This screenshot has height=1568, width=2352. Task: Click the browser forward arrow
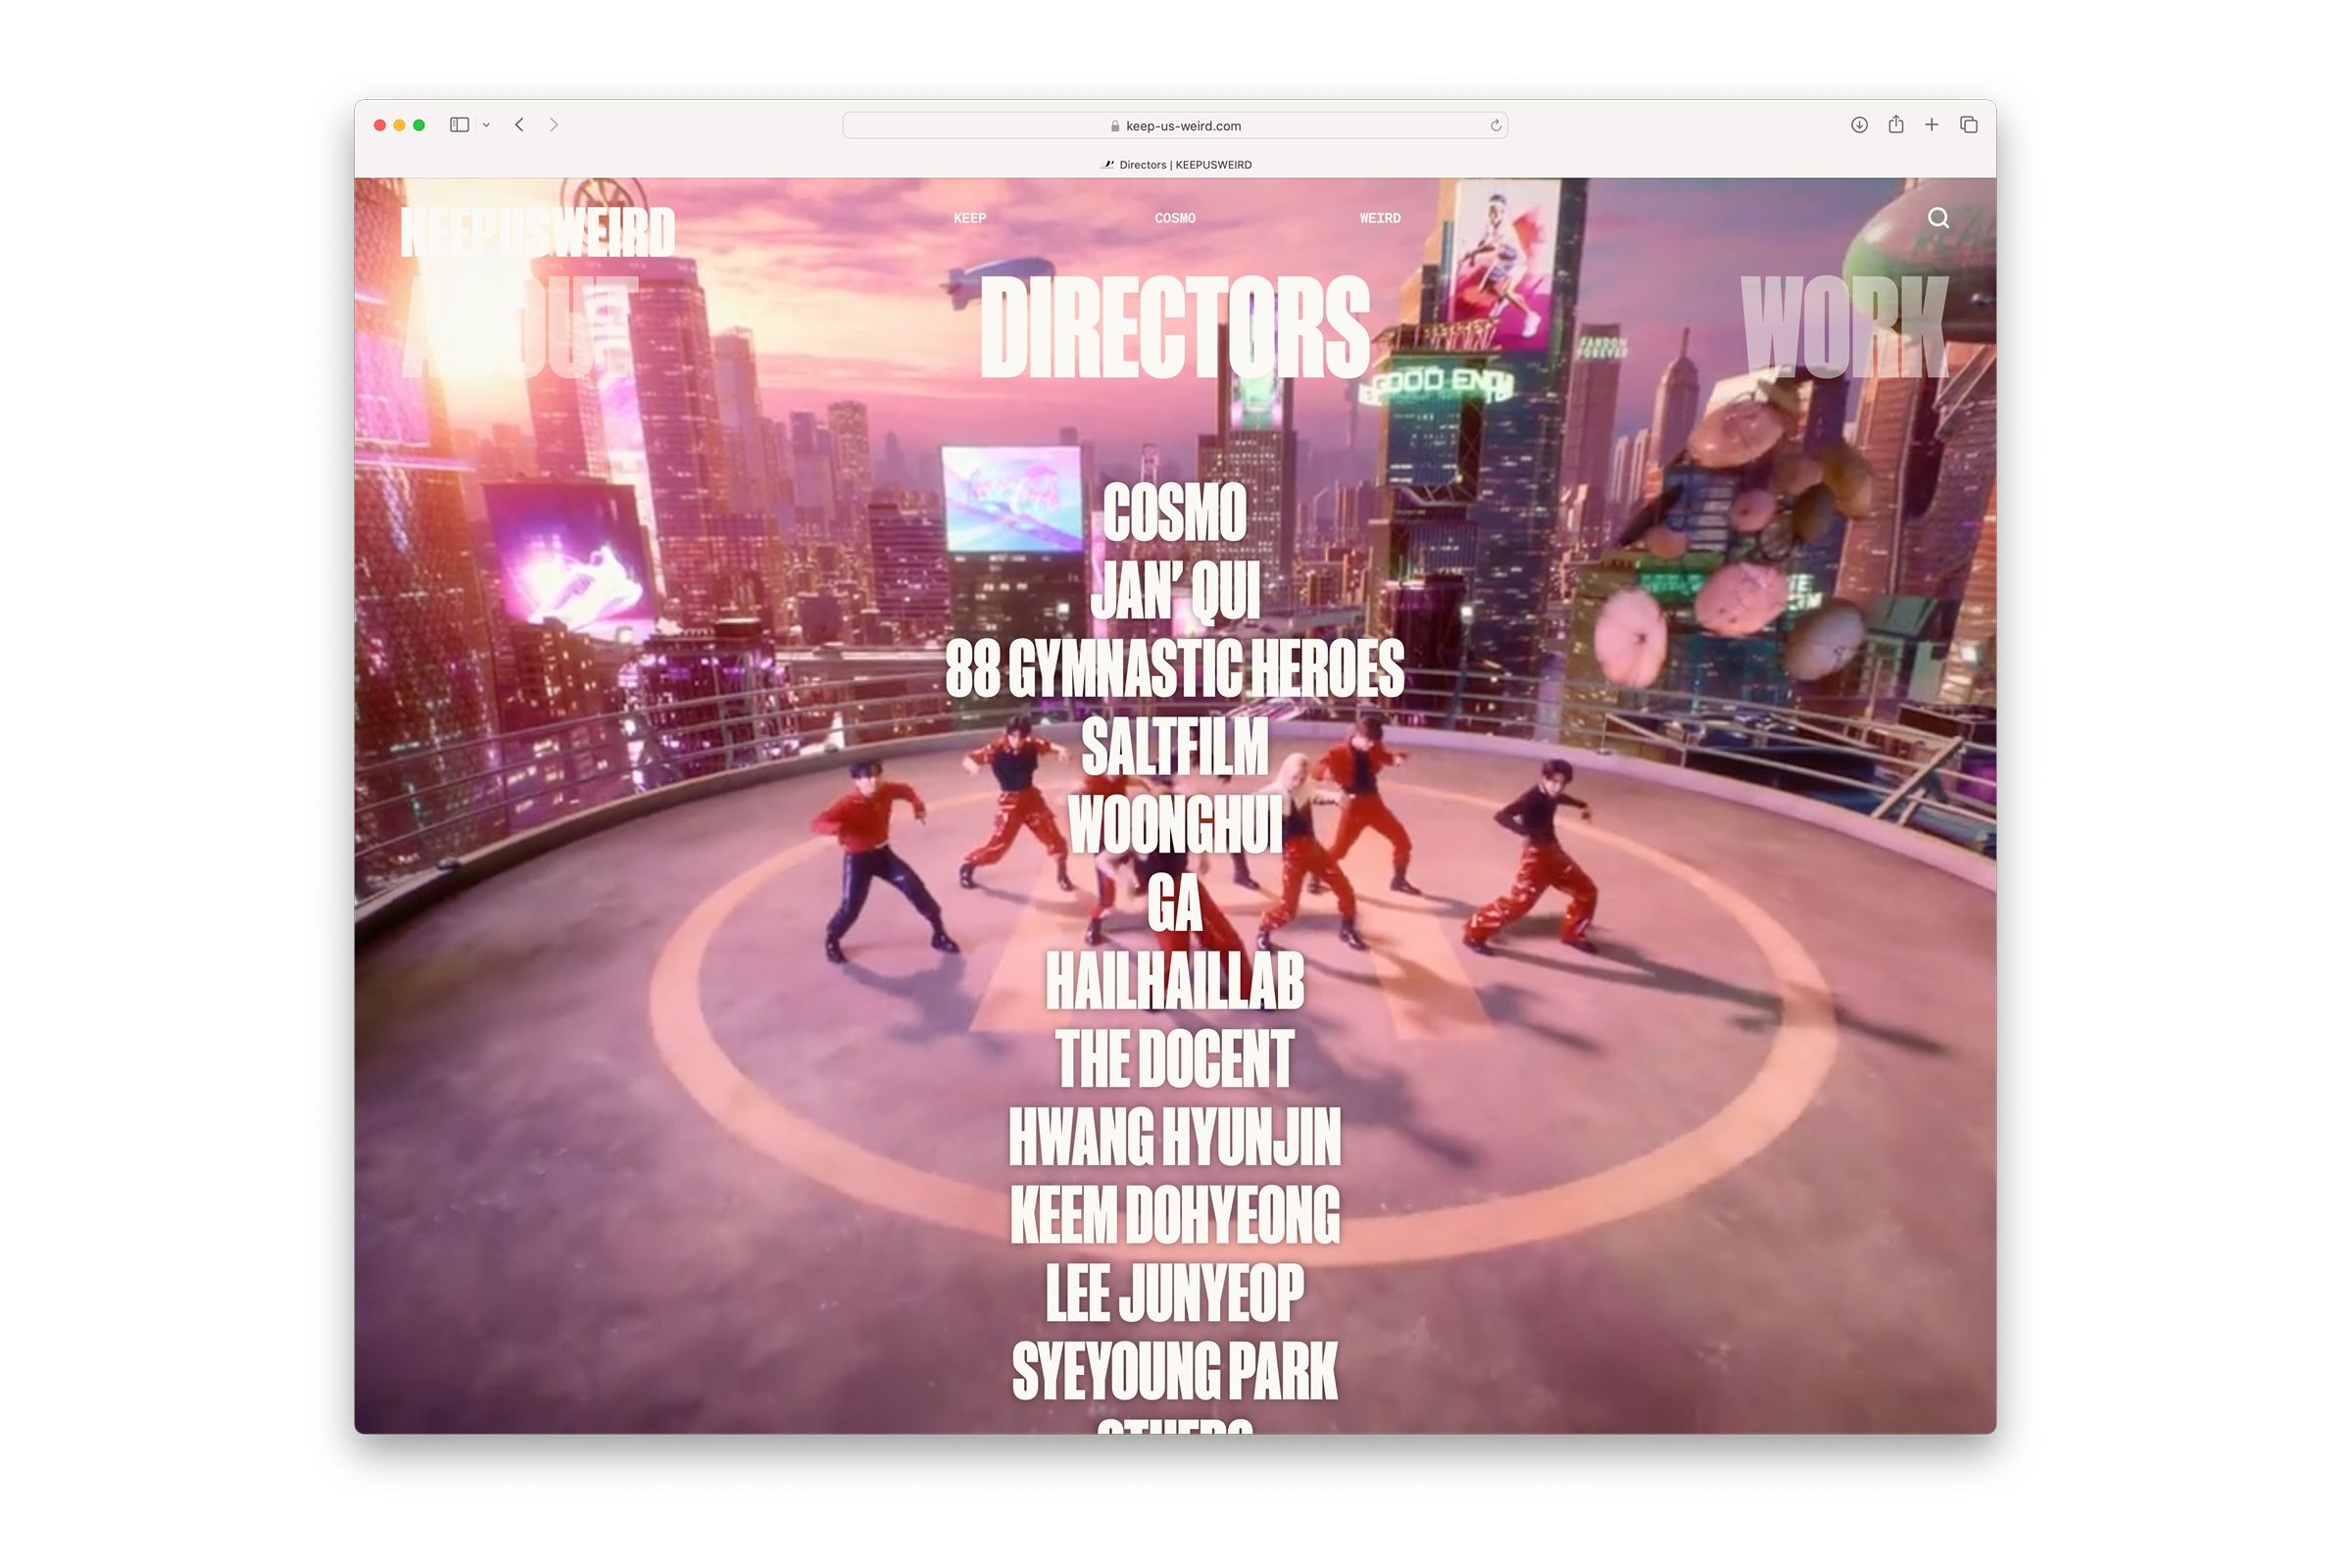click(x=554, y=125)
